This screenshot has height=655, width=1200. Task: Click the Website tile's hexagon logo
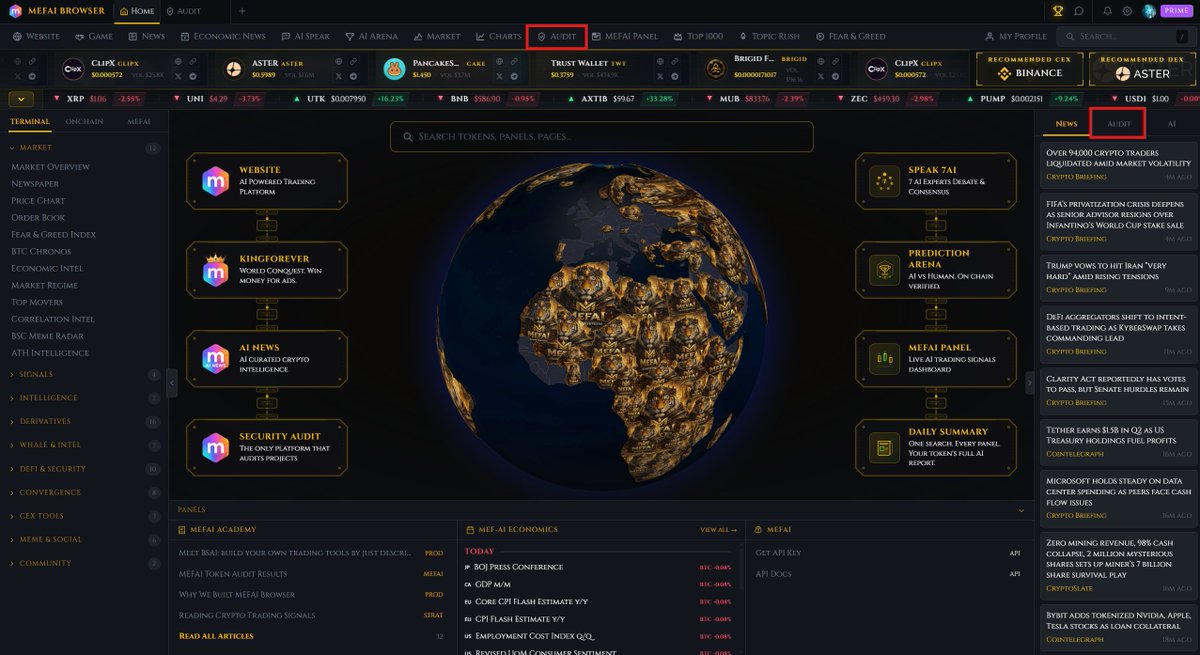tap(215, 181)
